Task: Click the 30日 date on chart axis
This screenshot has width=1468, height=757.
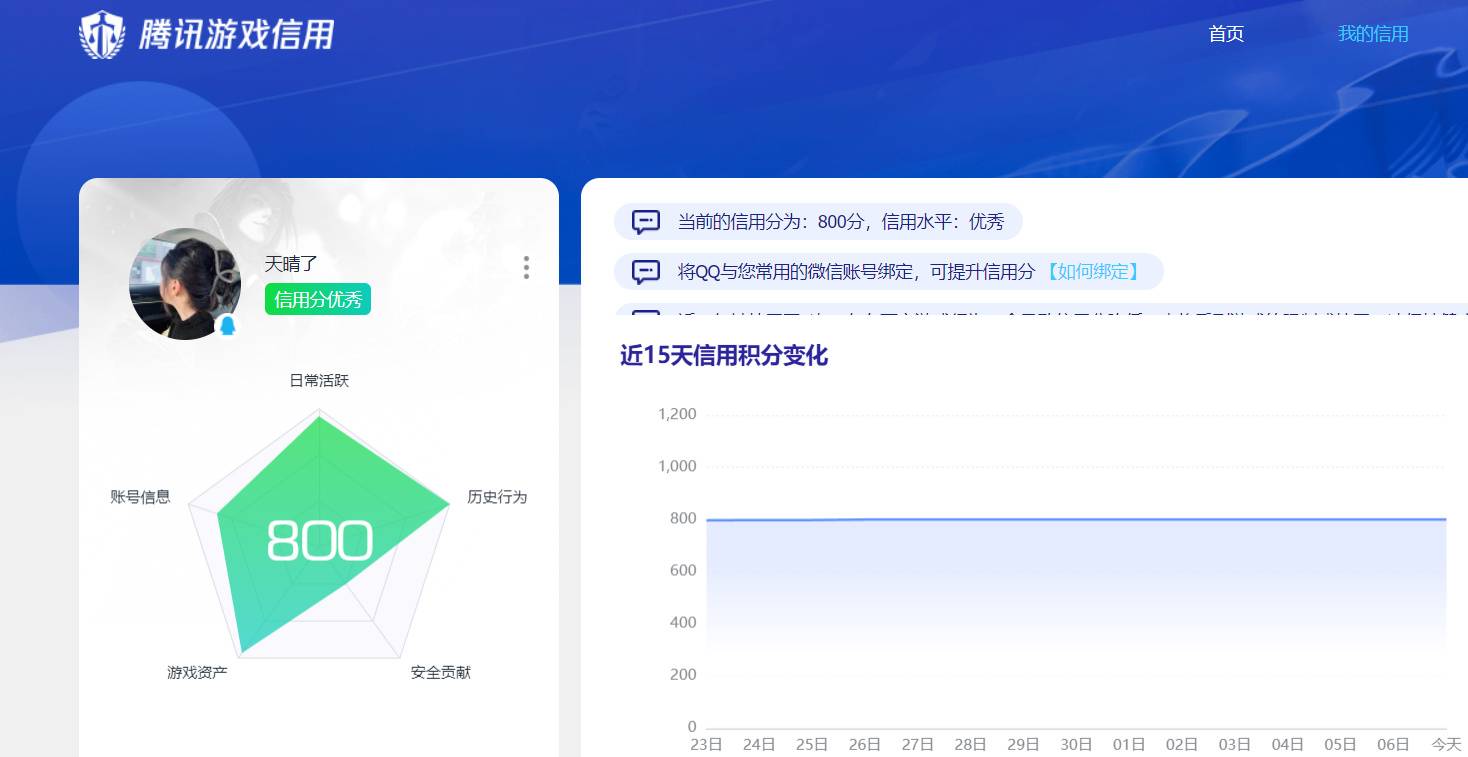Action: pyautogui.click(x=1076, y=744)
